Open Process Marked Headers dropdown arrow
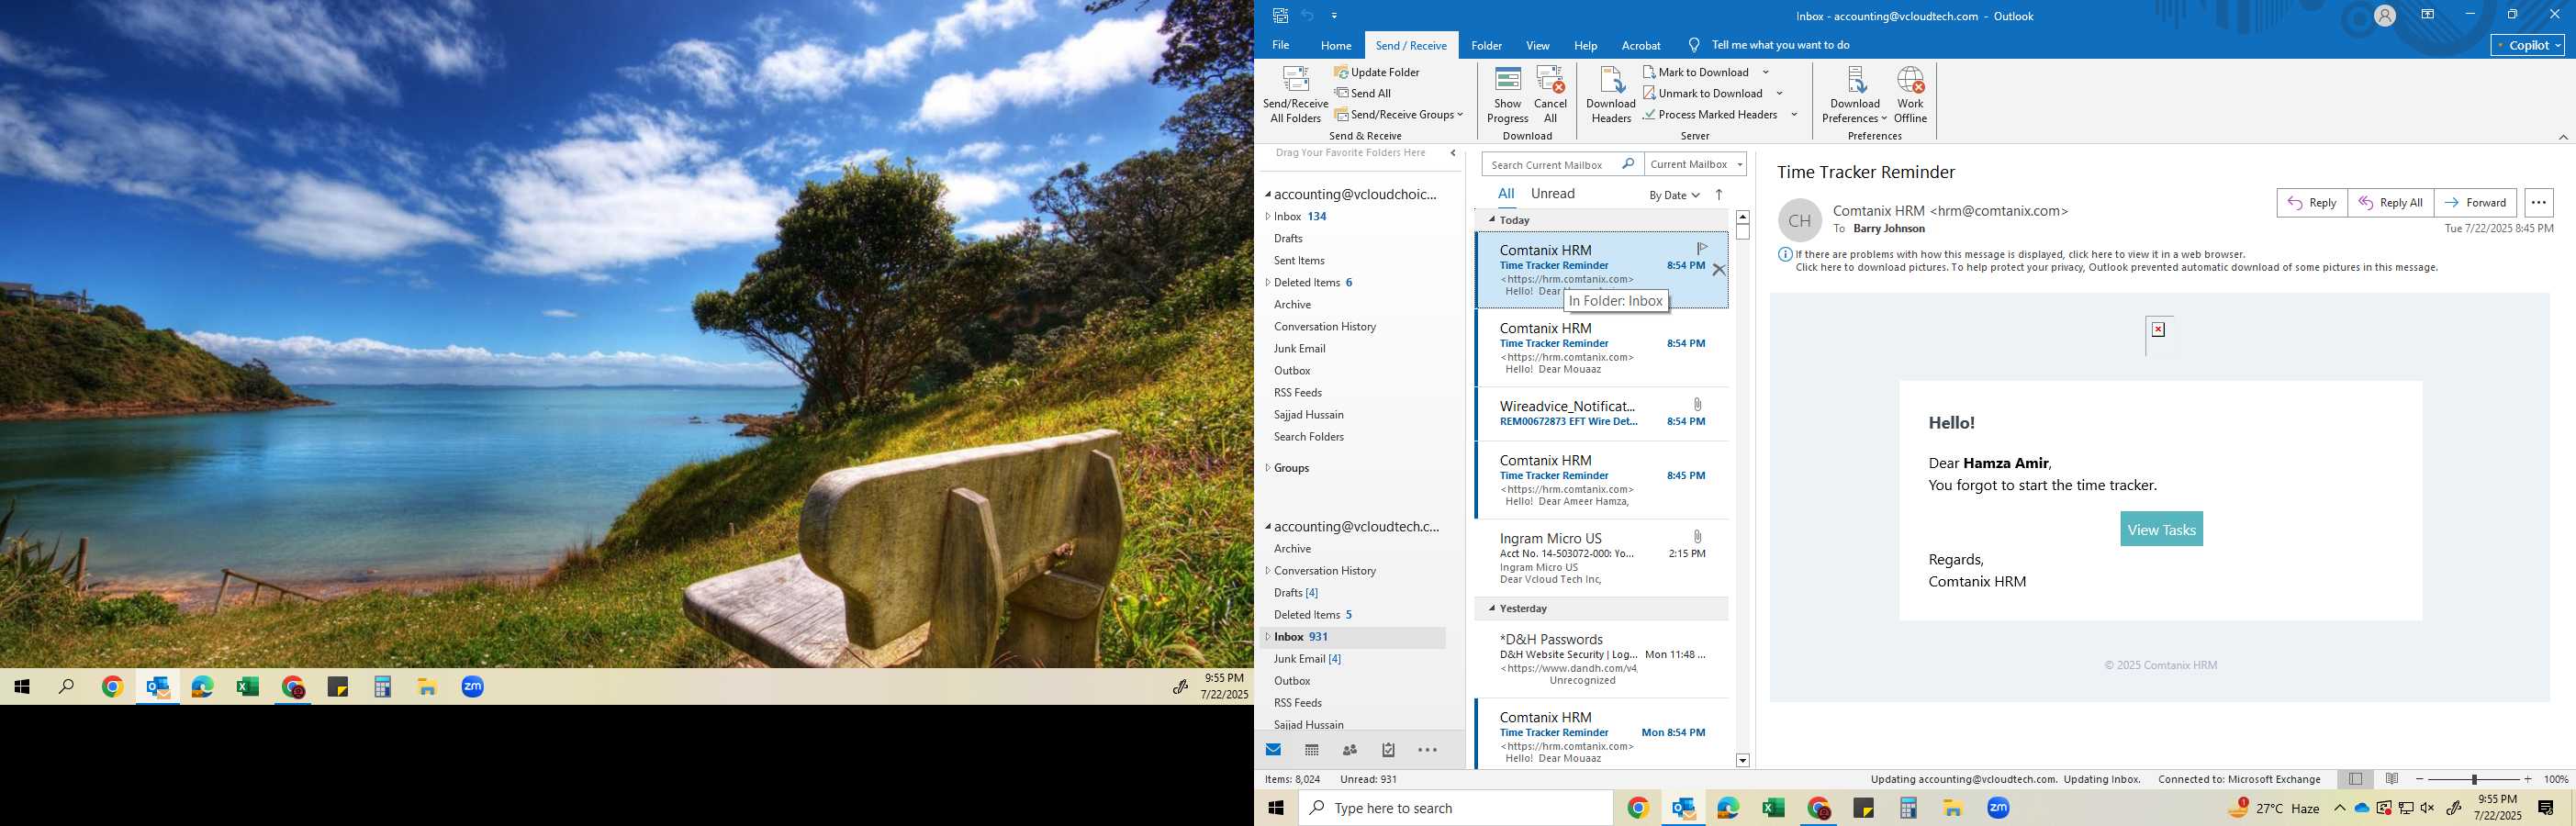 (1793, 114)
